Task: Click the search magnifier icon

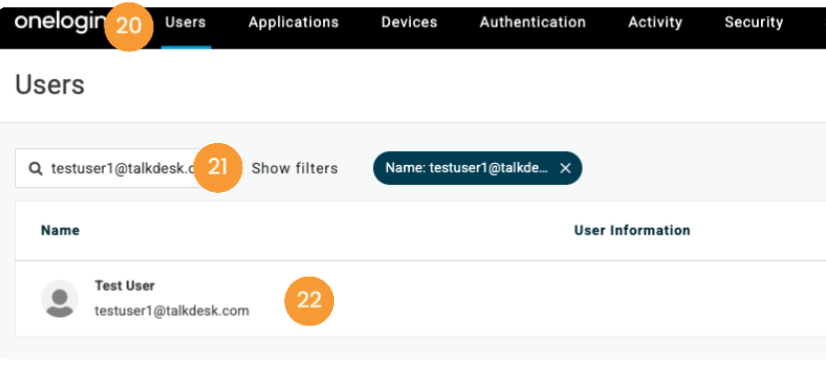Action: [35, 169]
